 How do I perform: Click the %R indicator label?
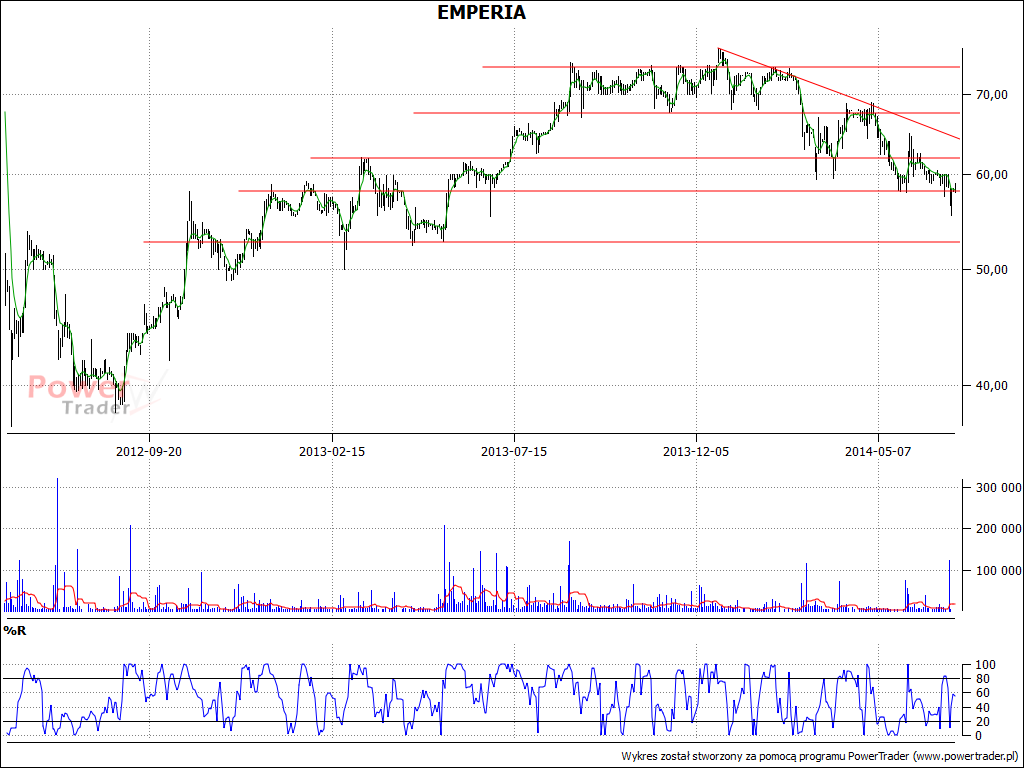coord(14,630)
